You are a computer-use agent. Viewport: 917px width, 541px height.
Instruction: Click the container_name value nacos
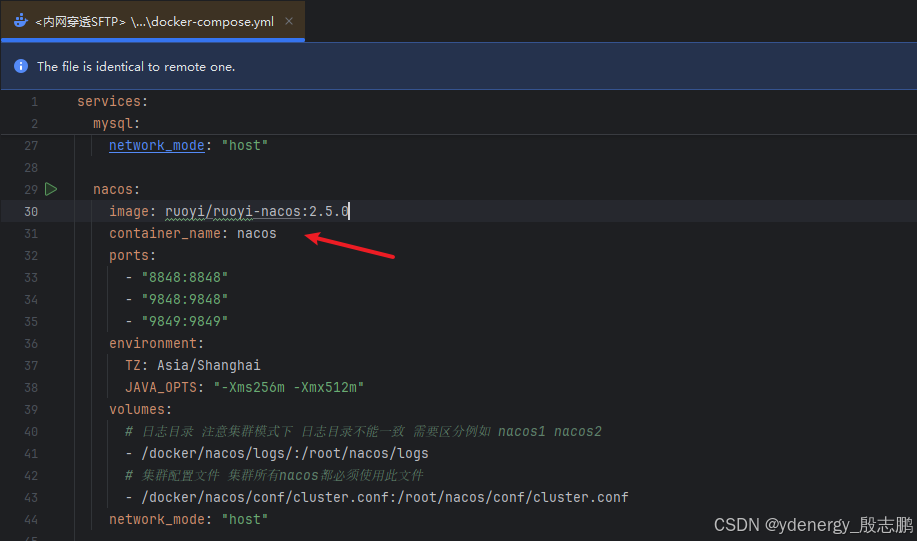point(256,233)
